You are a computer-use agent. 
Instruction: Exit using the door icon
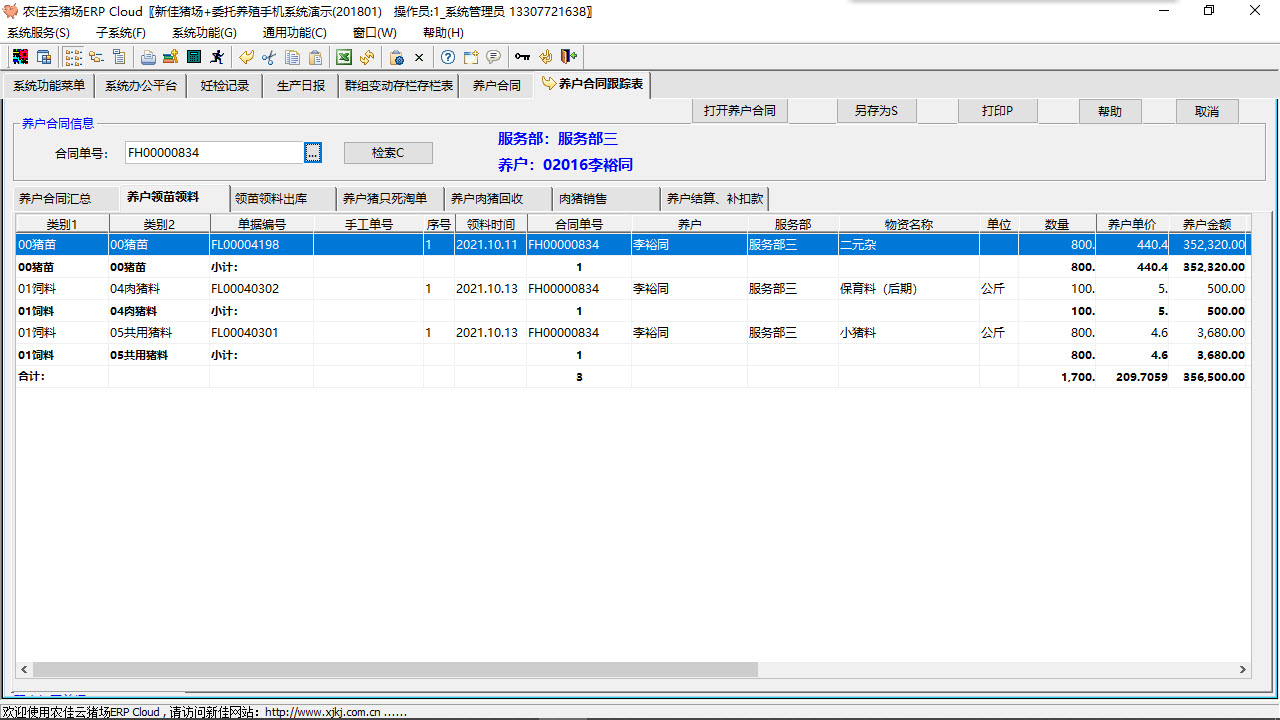(570, 57)
